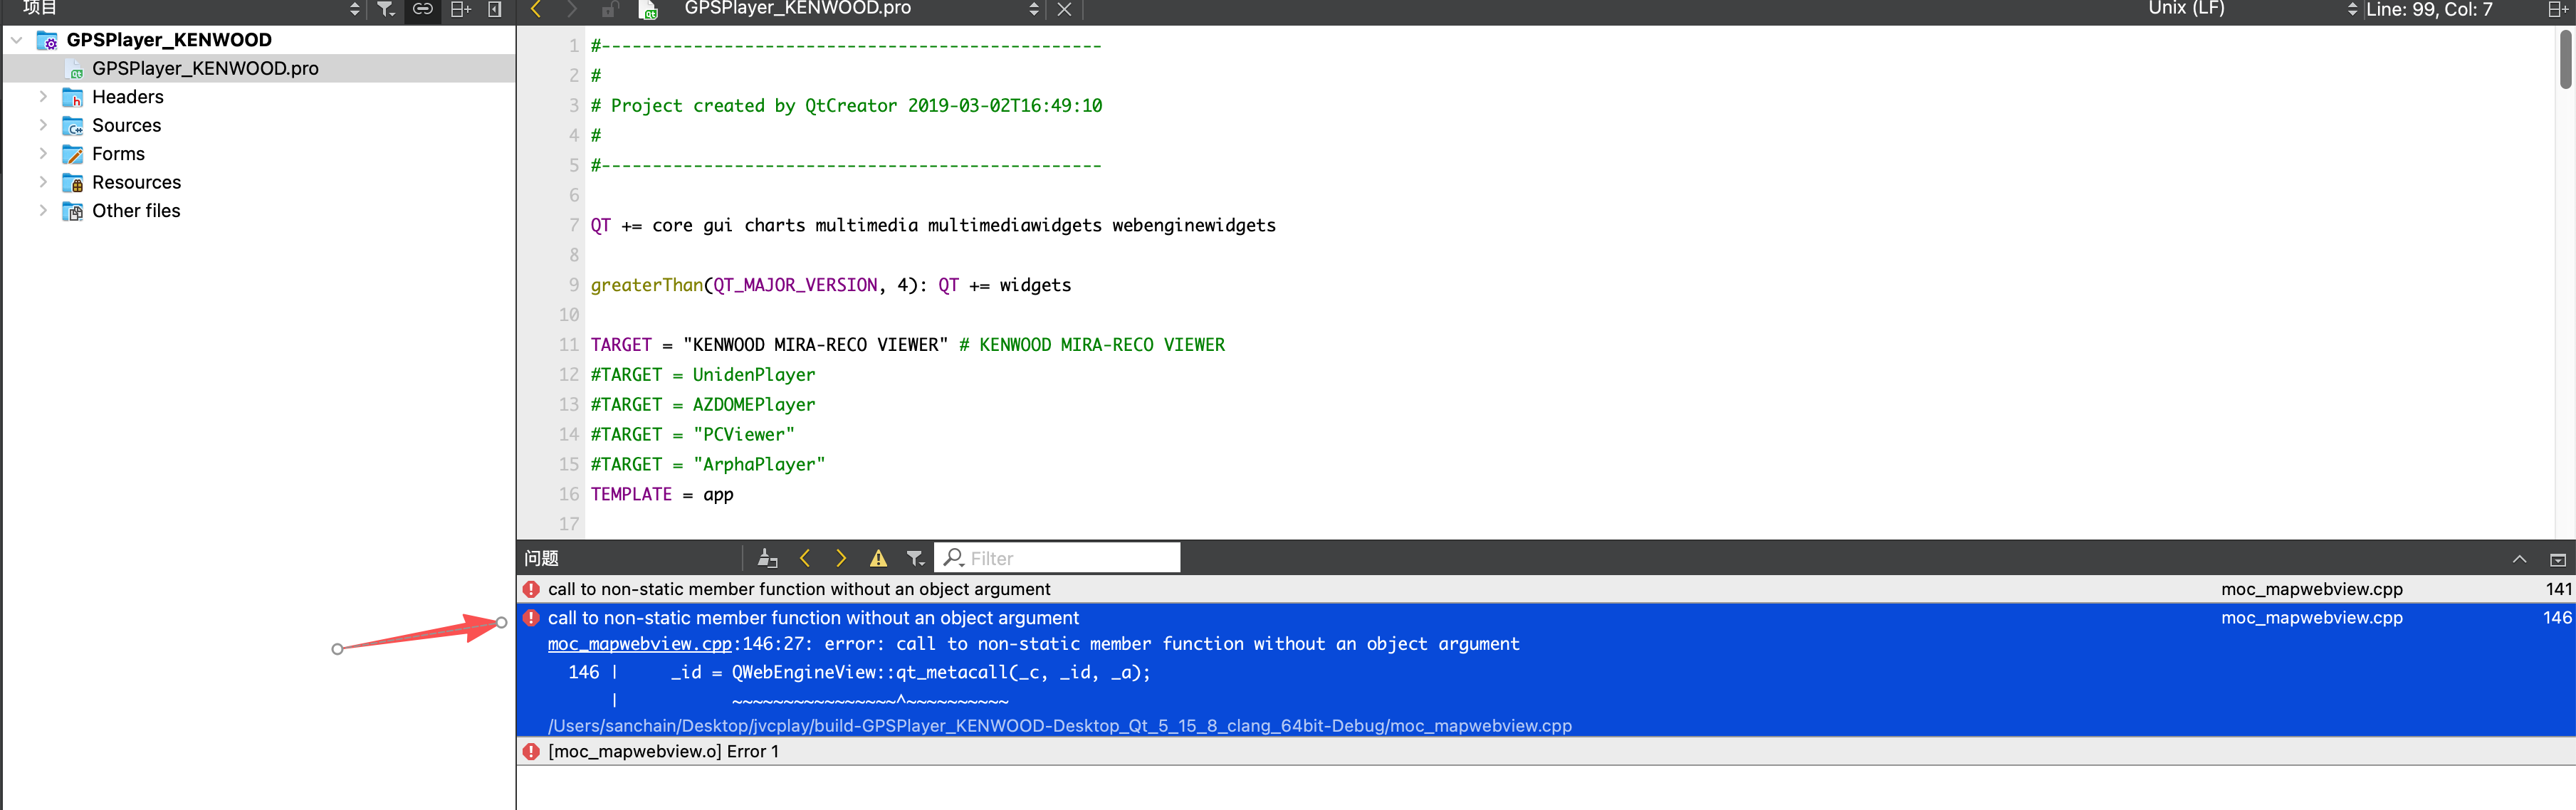This screenshot has width=2576, height=810.
Task: Select GPSPlayer_KENWOOD.pro in project tree
Action: 204,69
